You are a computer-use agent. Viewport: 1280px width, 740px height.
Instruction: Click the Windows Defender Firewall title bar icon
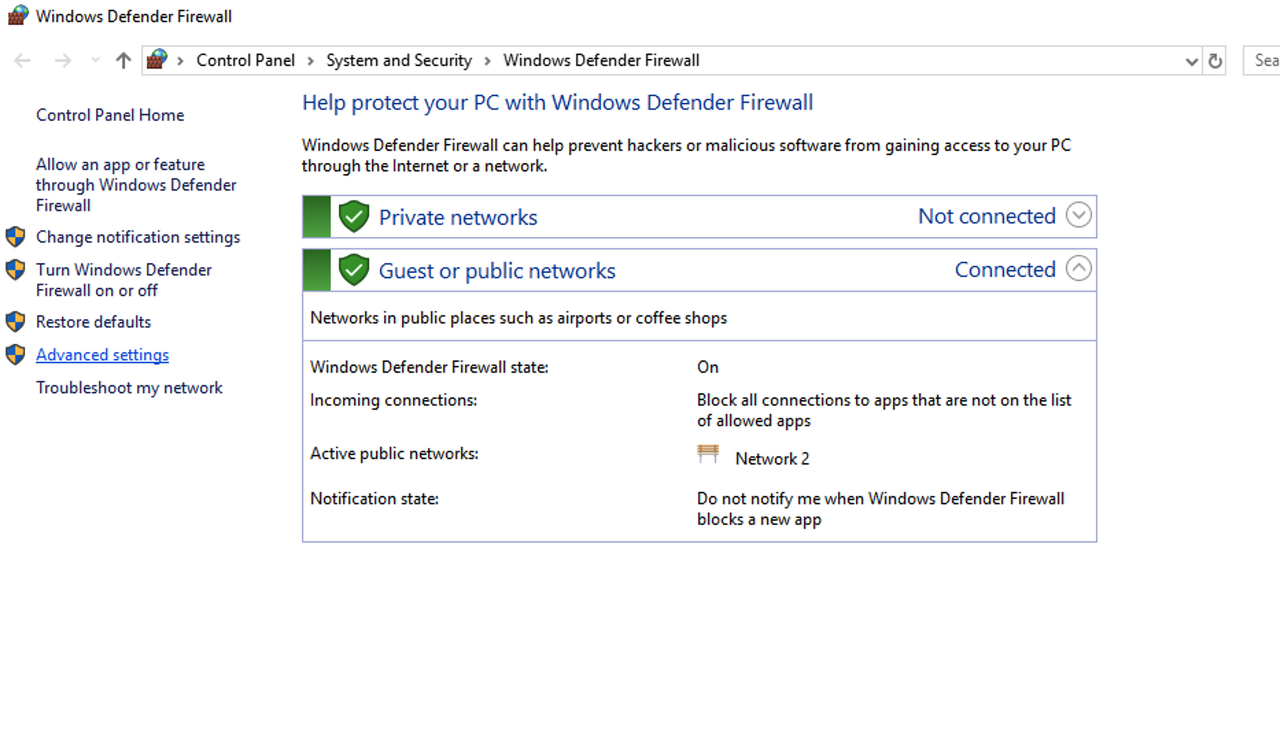(17, 16)
